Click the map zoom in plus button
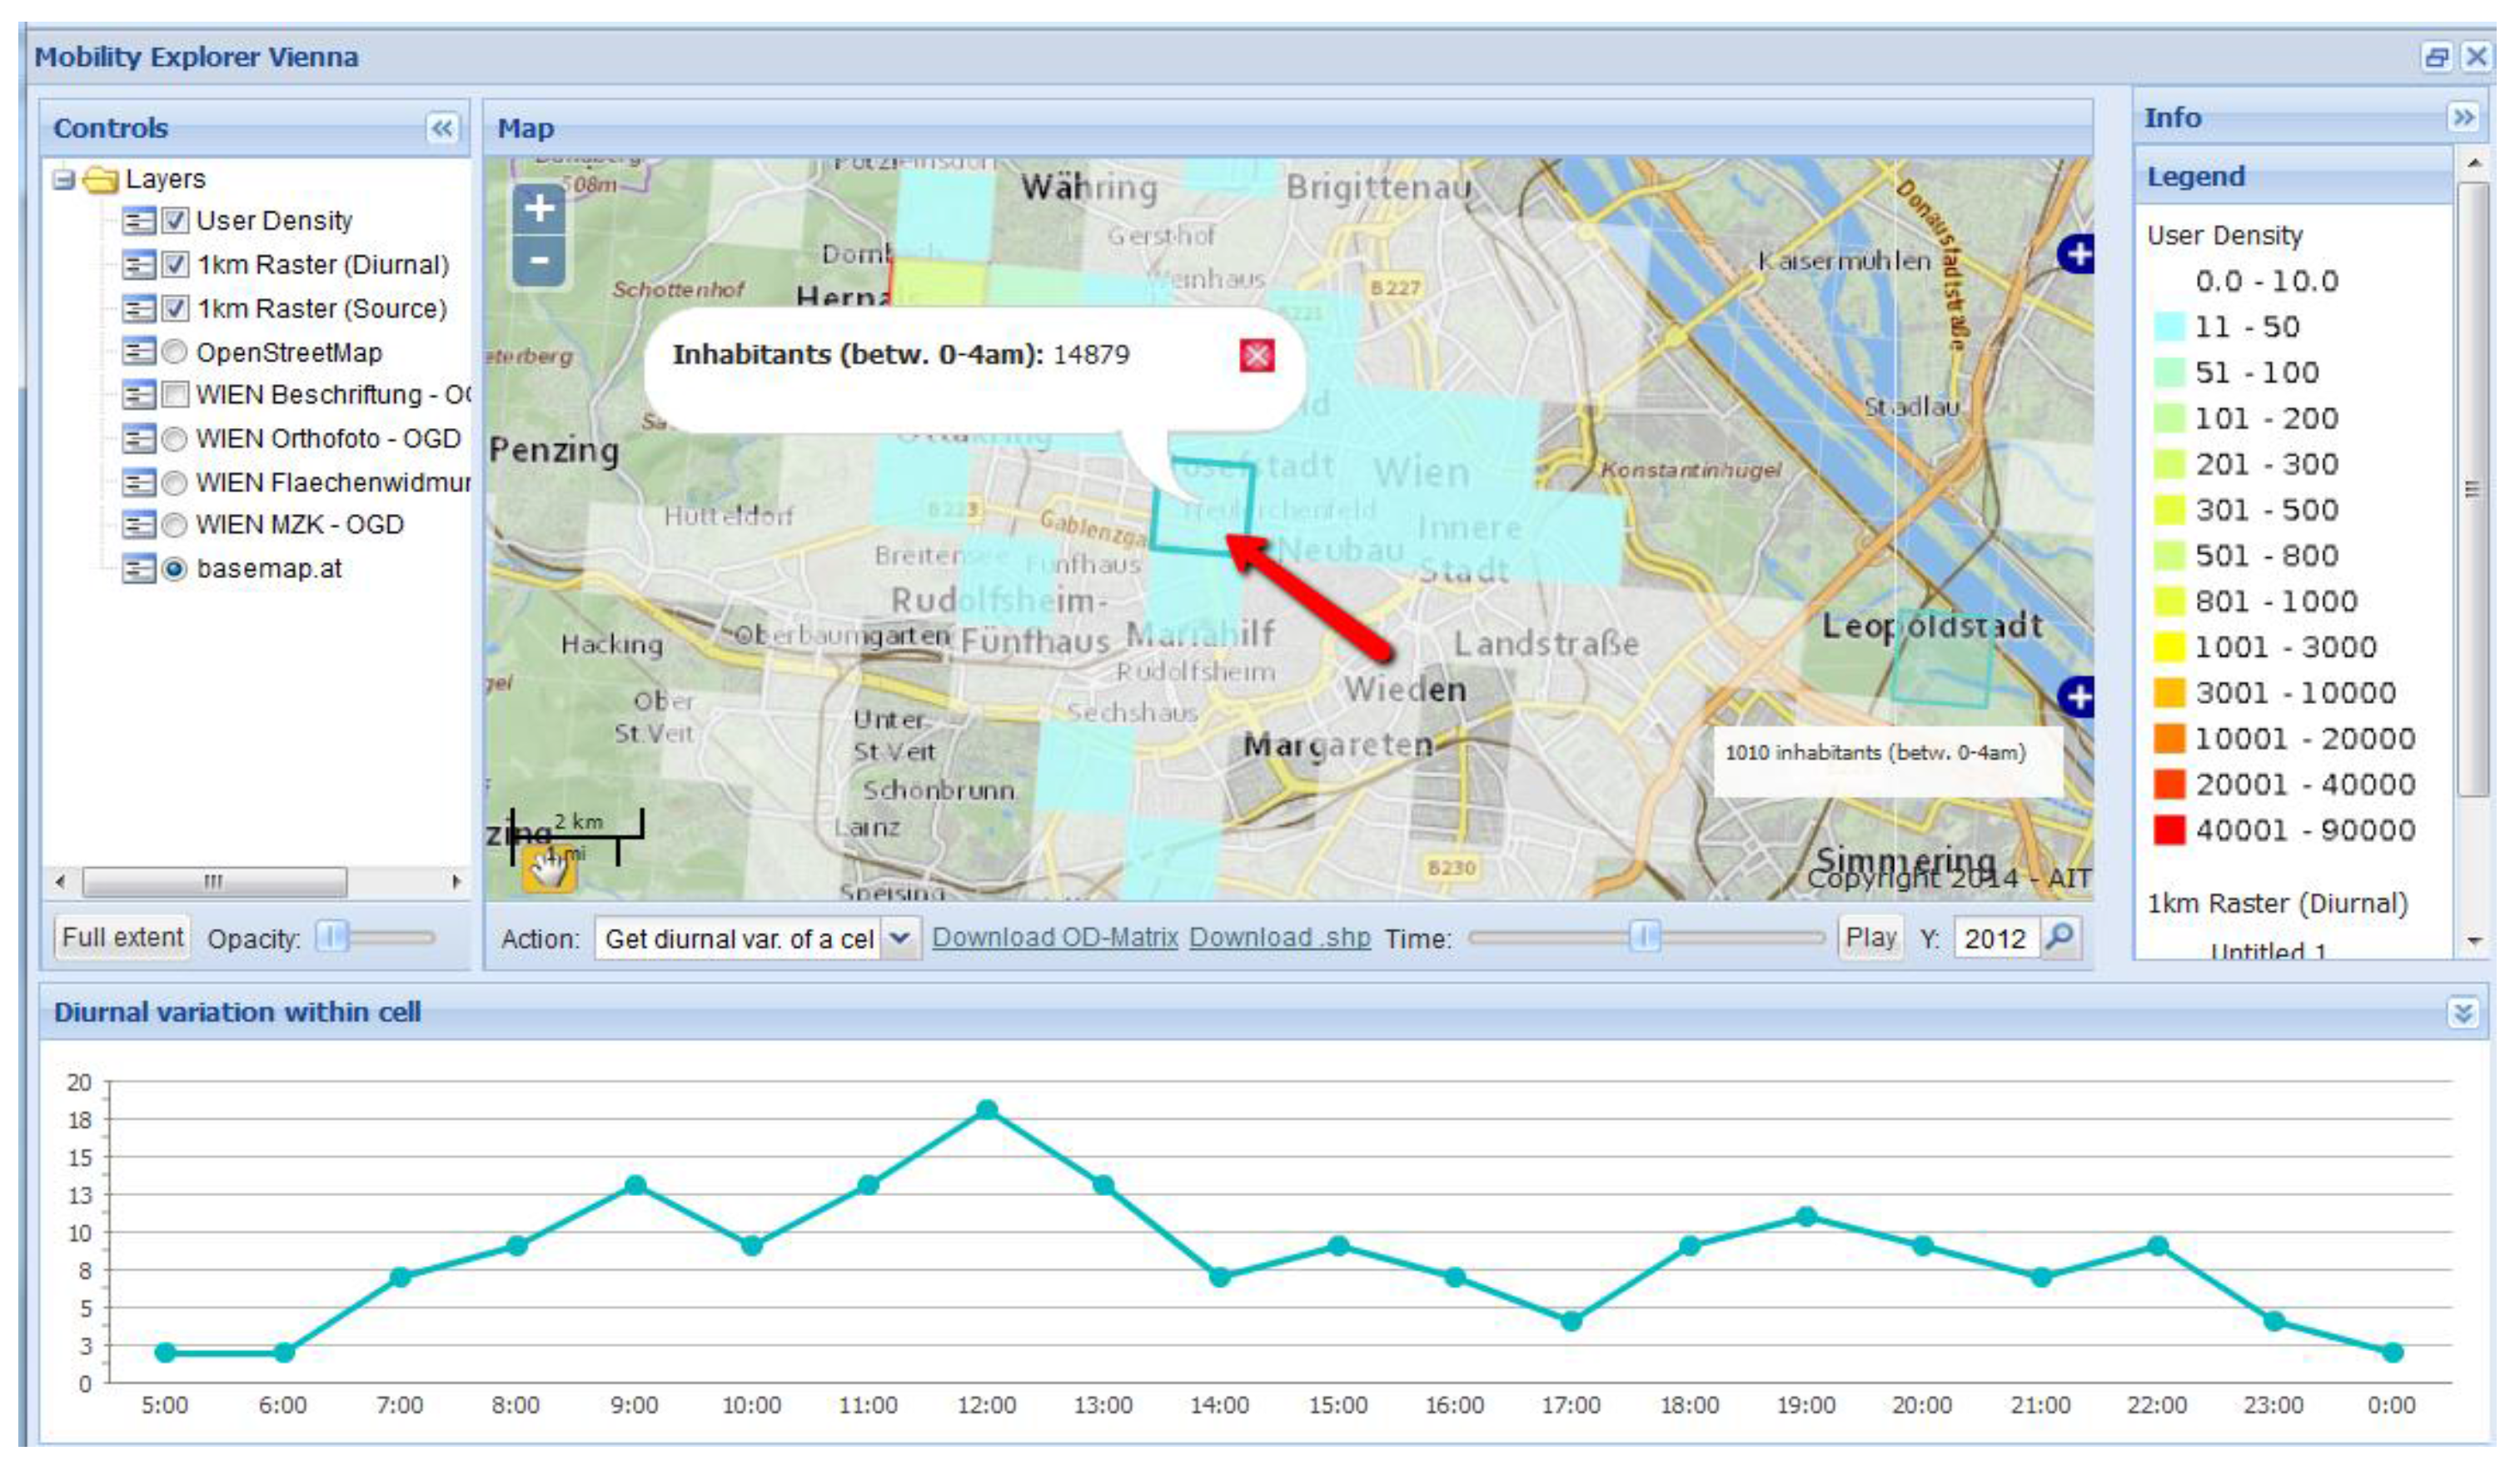This screenshot has width=2520, height=1466. (x=539, y=209)
